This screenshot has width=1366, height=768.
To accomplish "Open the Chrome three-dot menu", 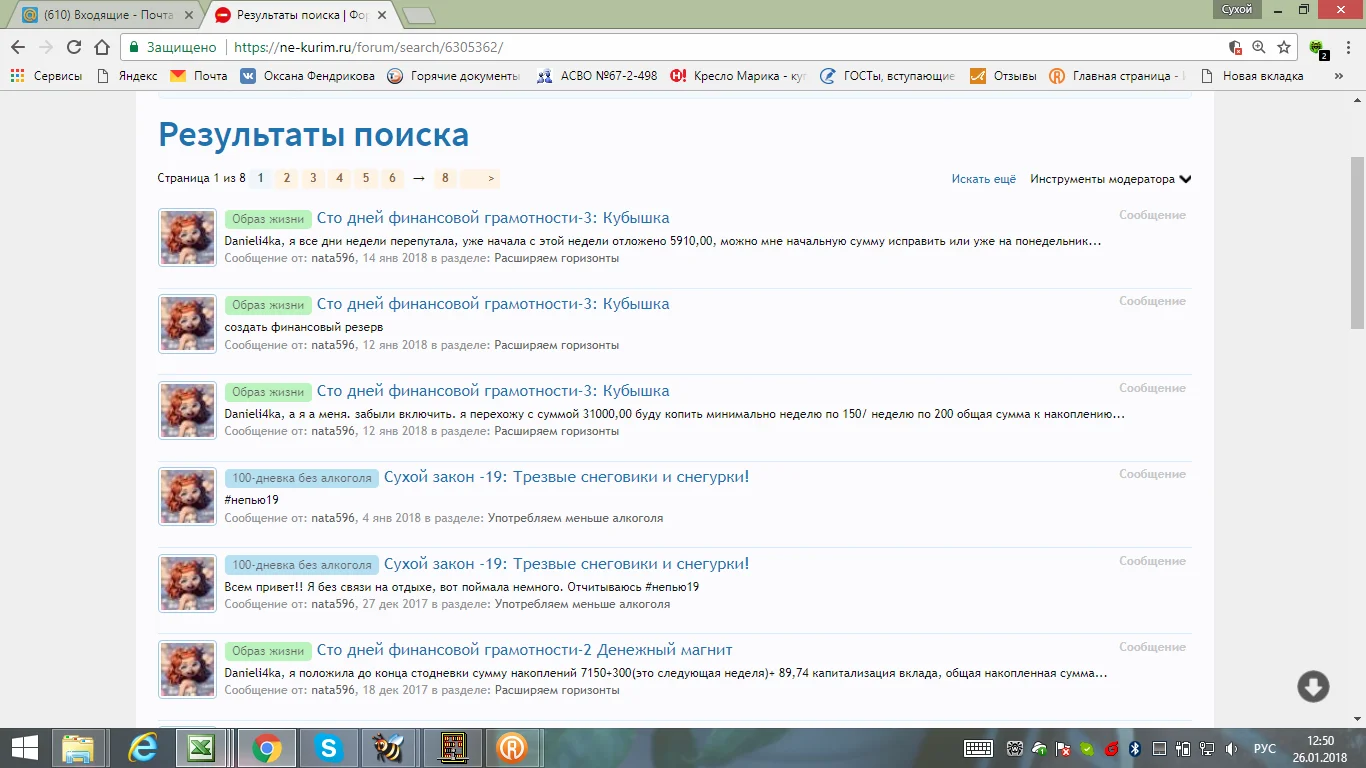I will [1348, 47].
